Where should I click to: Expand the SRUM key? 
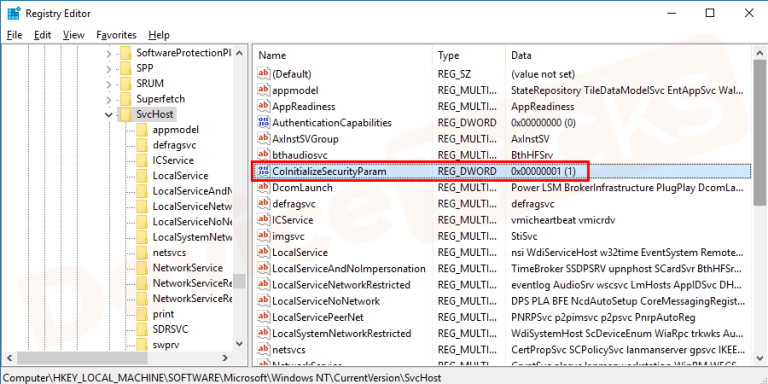coord(109,83)
